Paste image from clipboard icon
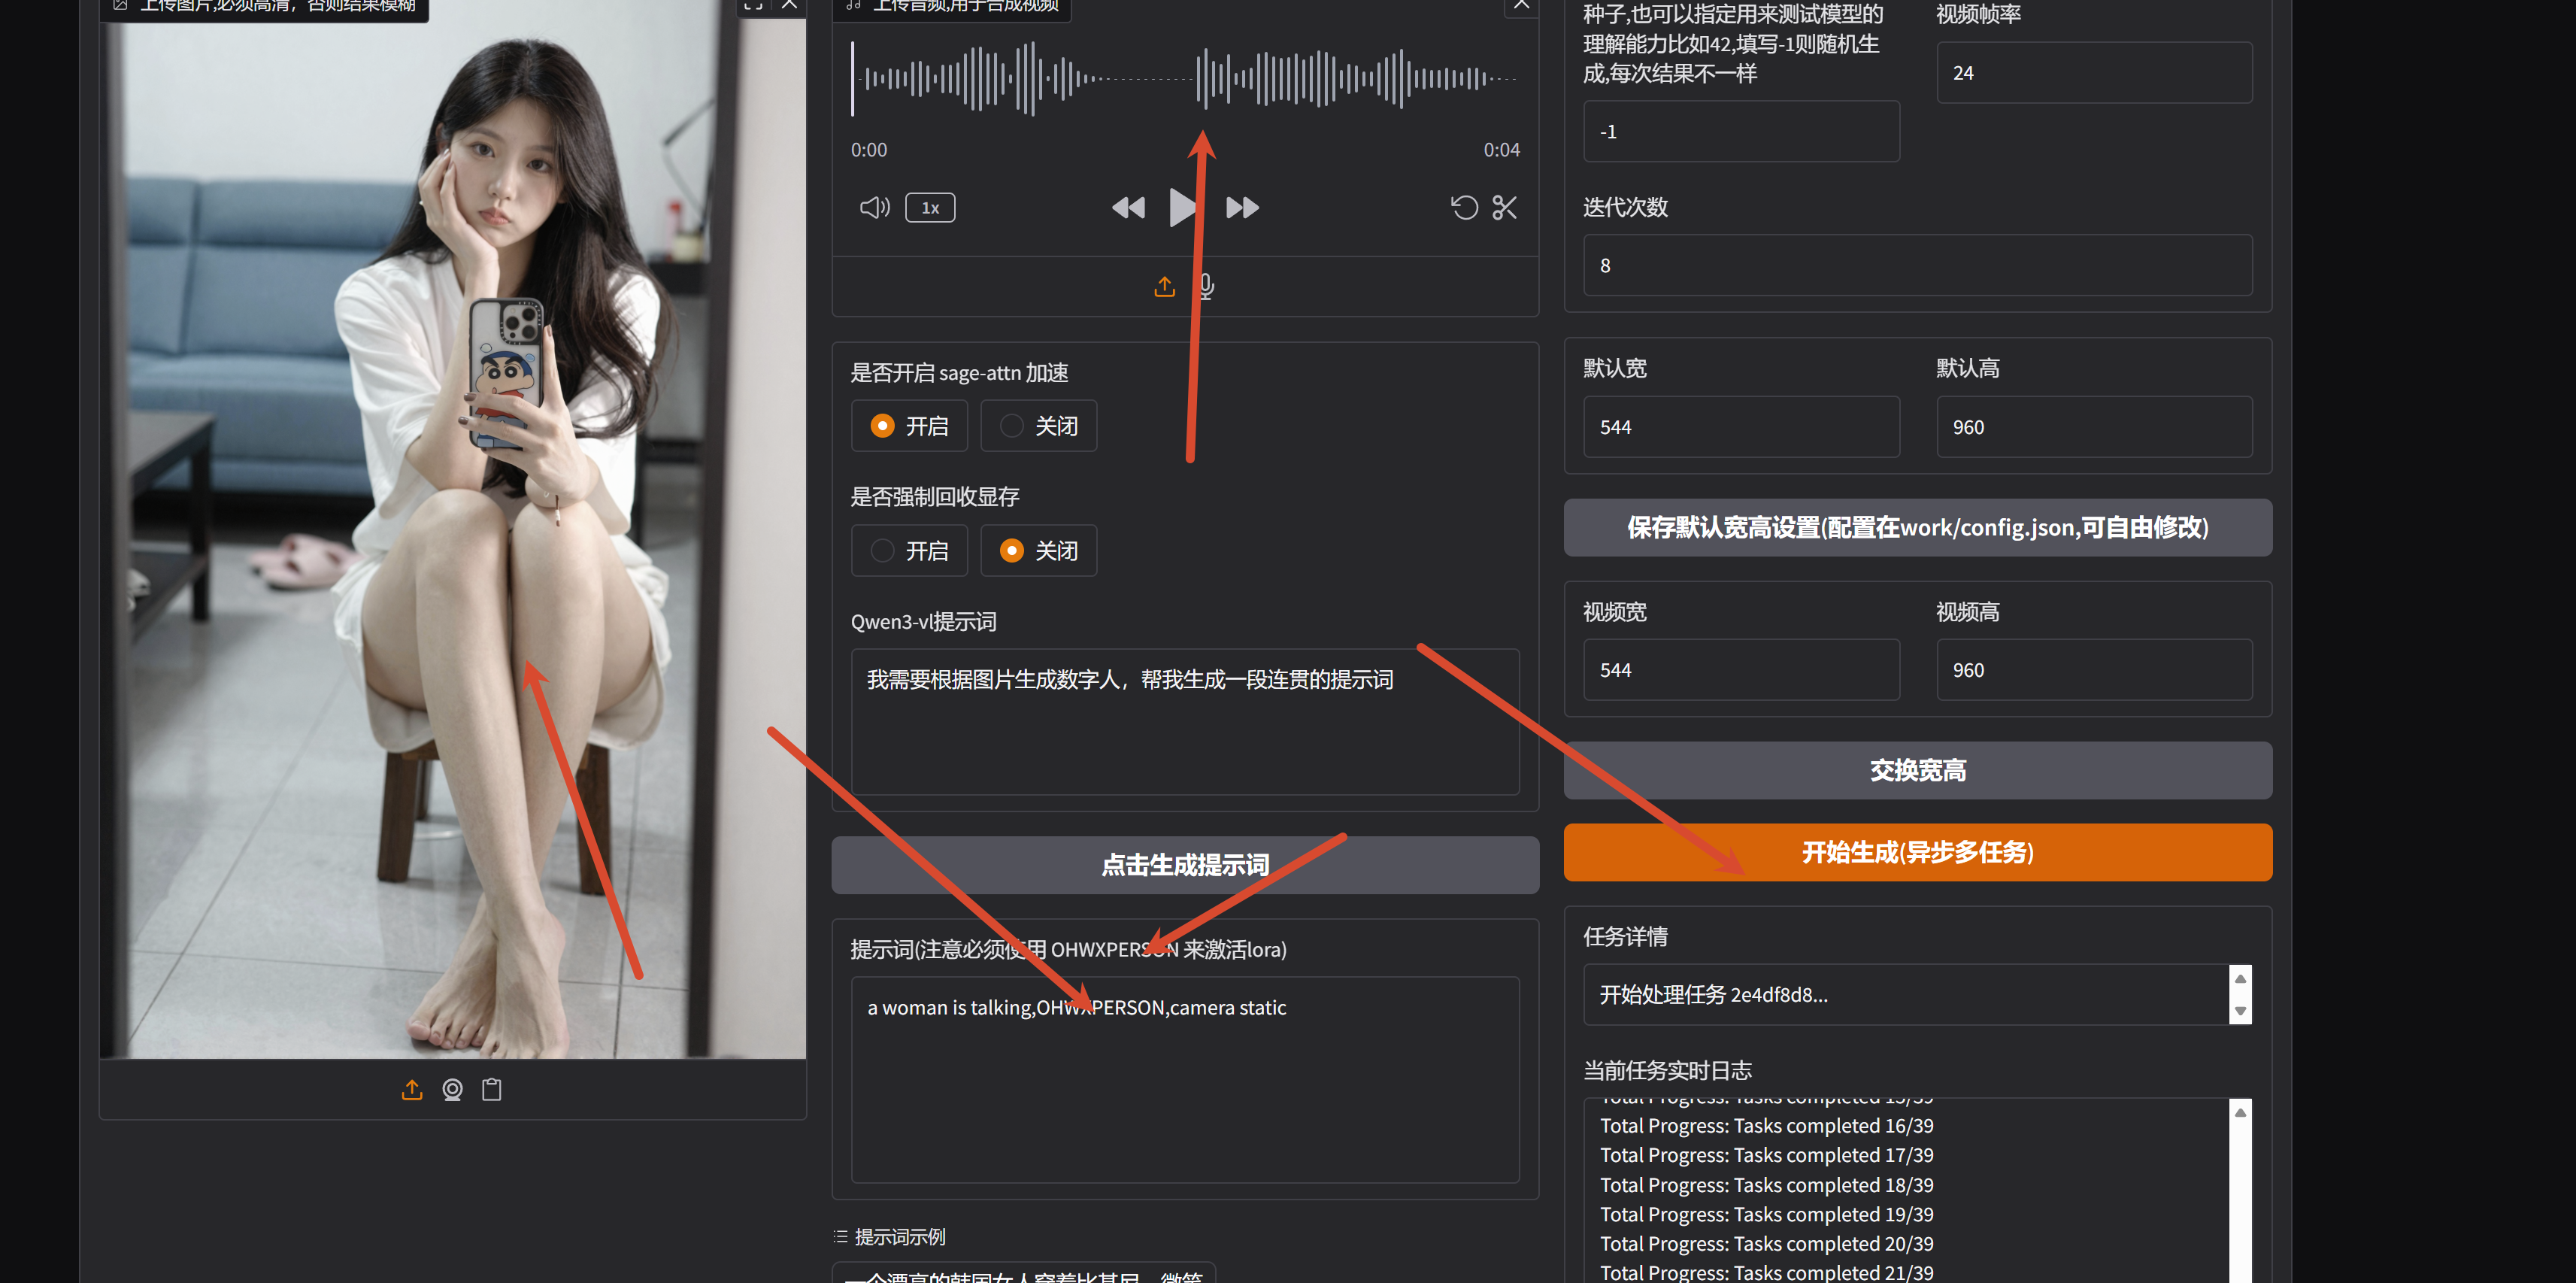 pos(491,1089)
